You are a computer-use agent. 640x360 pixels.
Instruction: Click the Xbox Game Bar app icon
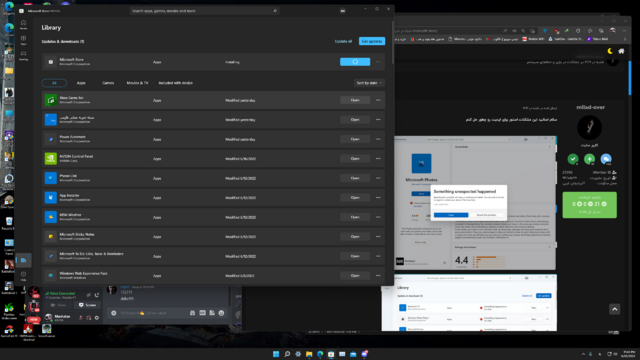(51, 100)
